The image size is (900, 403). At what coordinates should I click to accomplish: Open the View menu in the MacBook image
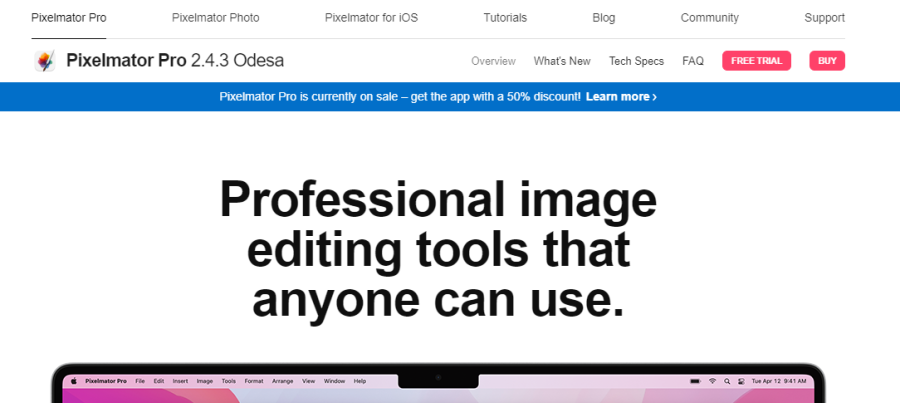[x=309, y=381]
